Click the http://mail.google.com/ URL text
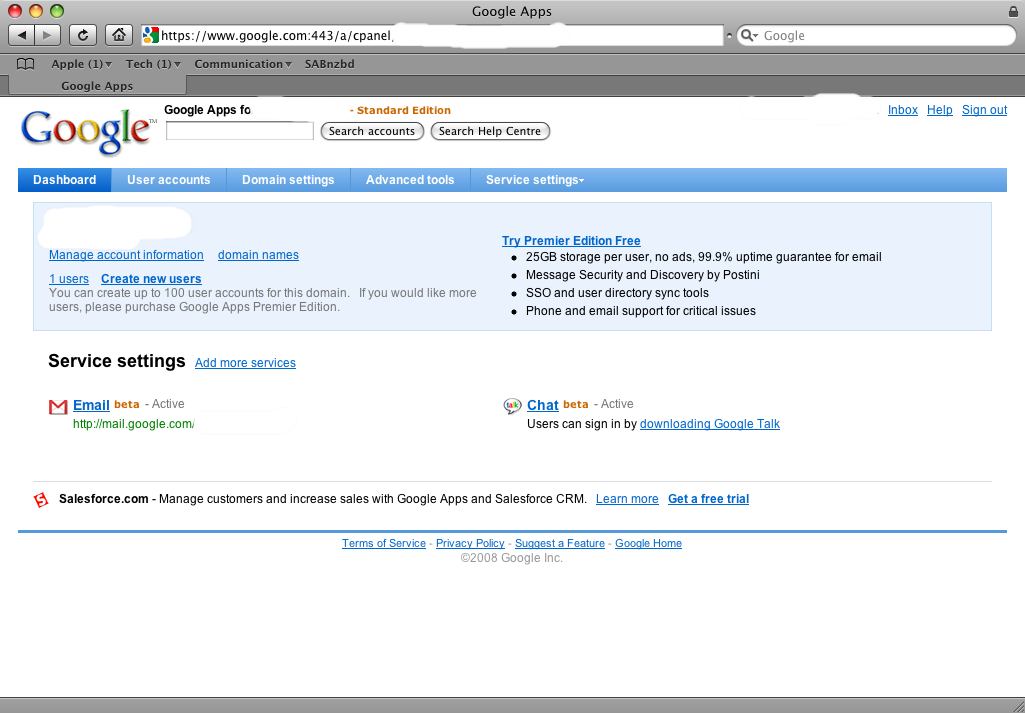This screenshot has height=713, width=1025. (133, 424)
